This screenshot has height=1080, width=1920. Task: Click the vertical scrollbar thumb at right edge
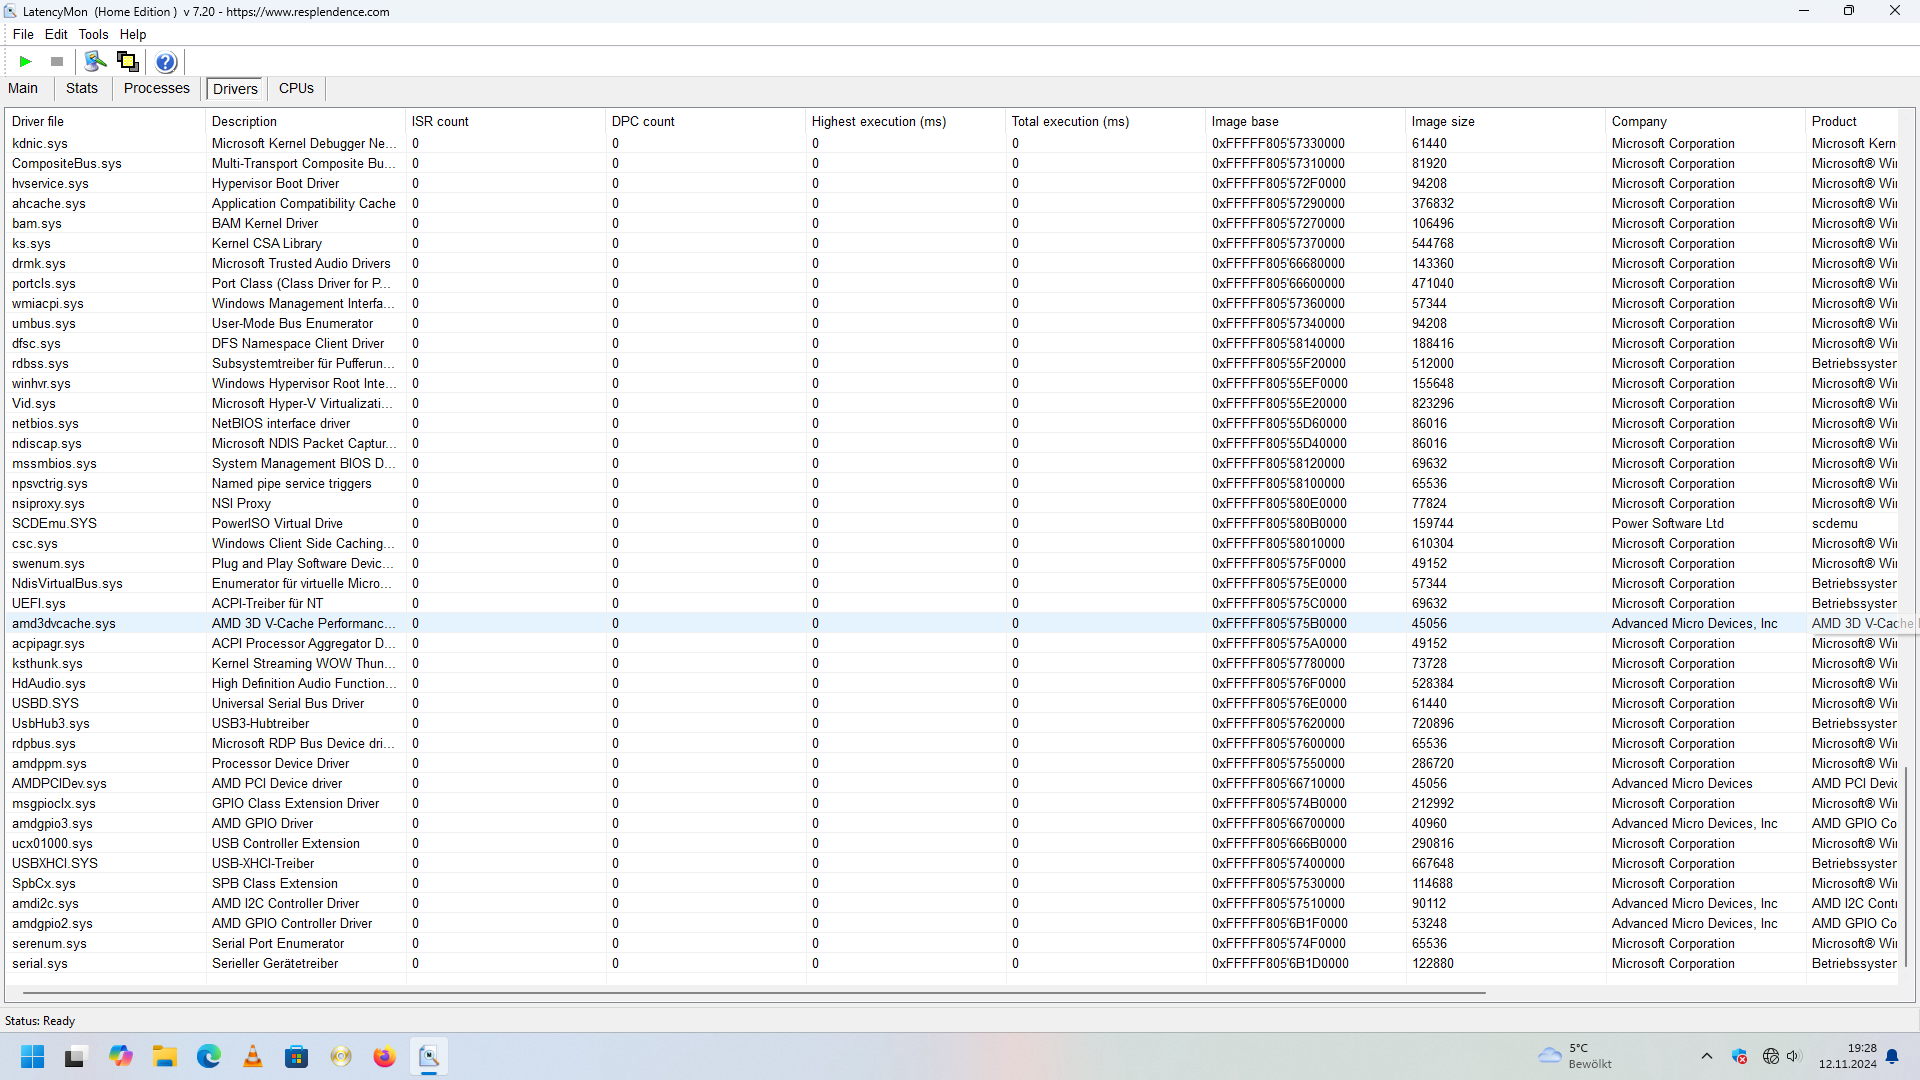pyautogui.click(x=1906, y=865)
